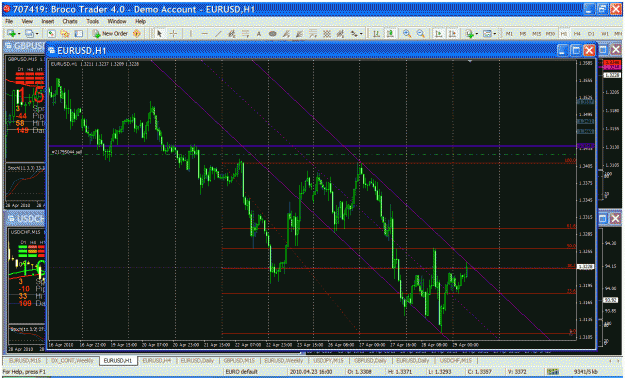This screenshot has height=378, width=625.
Task: Select the H1 timeframe button
Action: coord(564,34)
